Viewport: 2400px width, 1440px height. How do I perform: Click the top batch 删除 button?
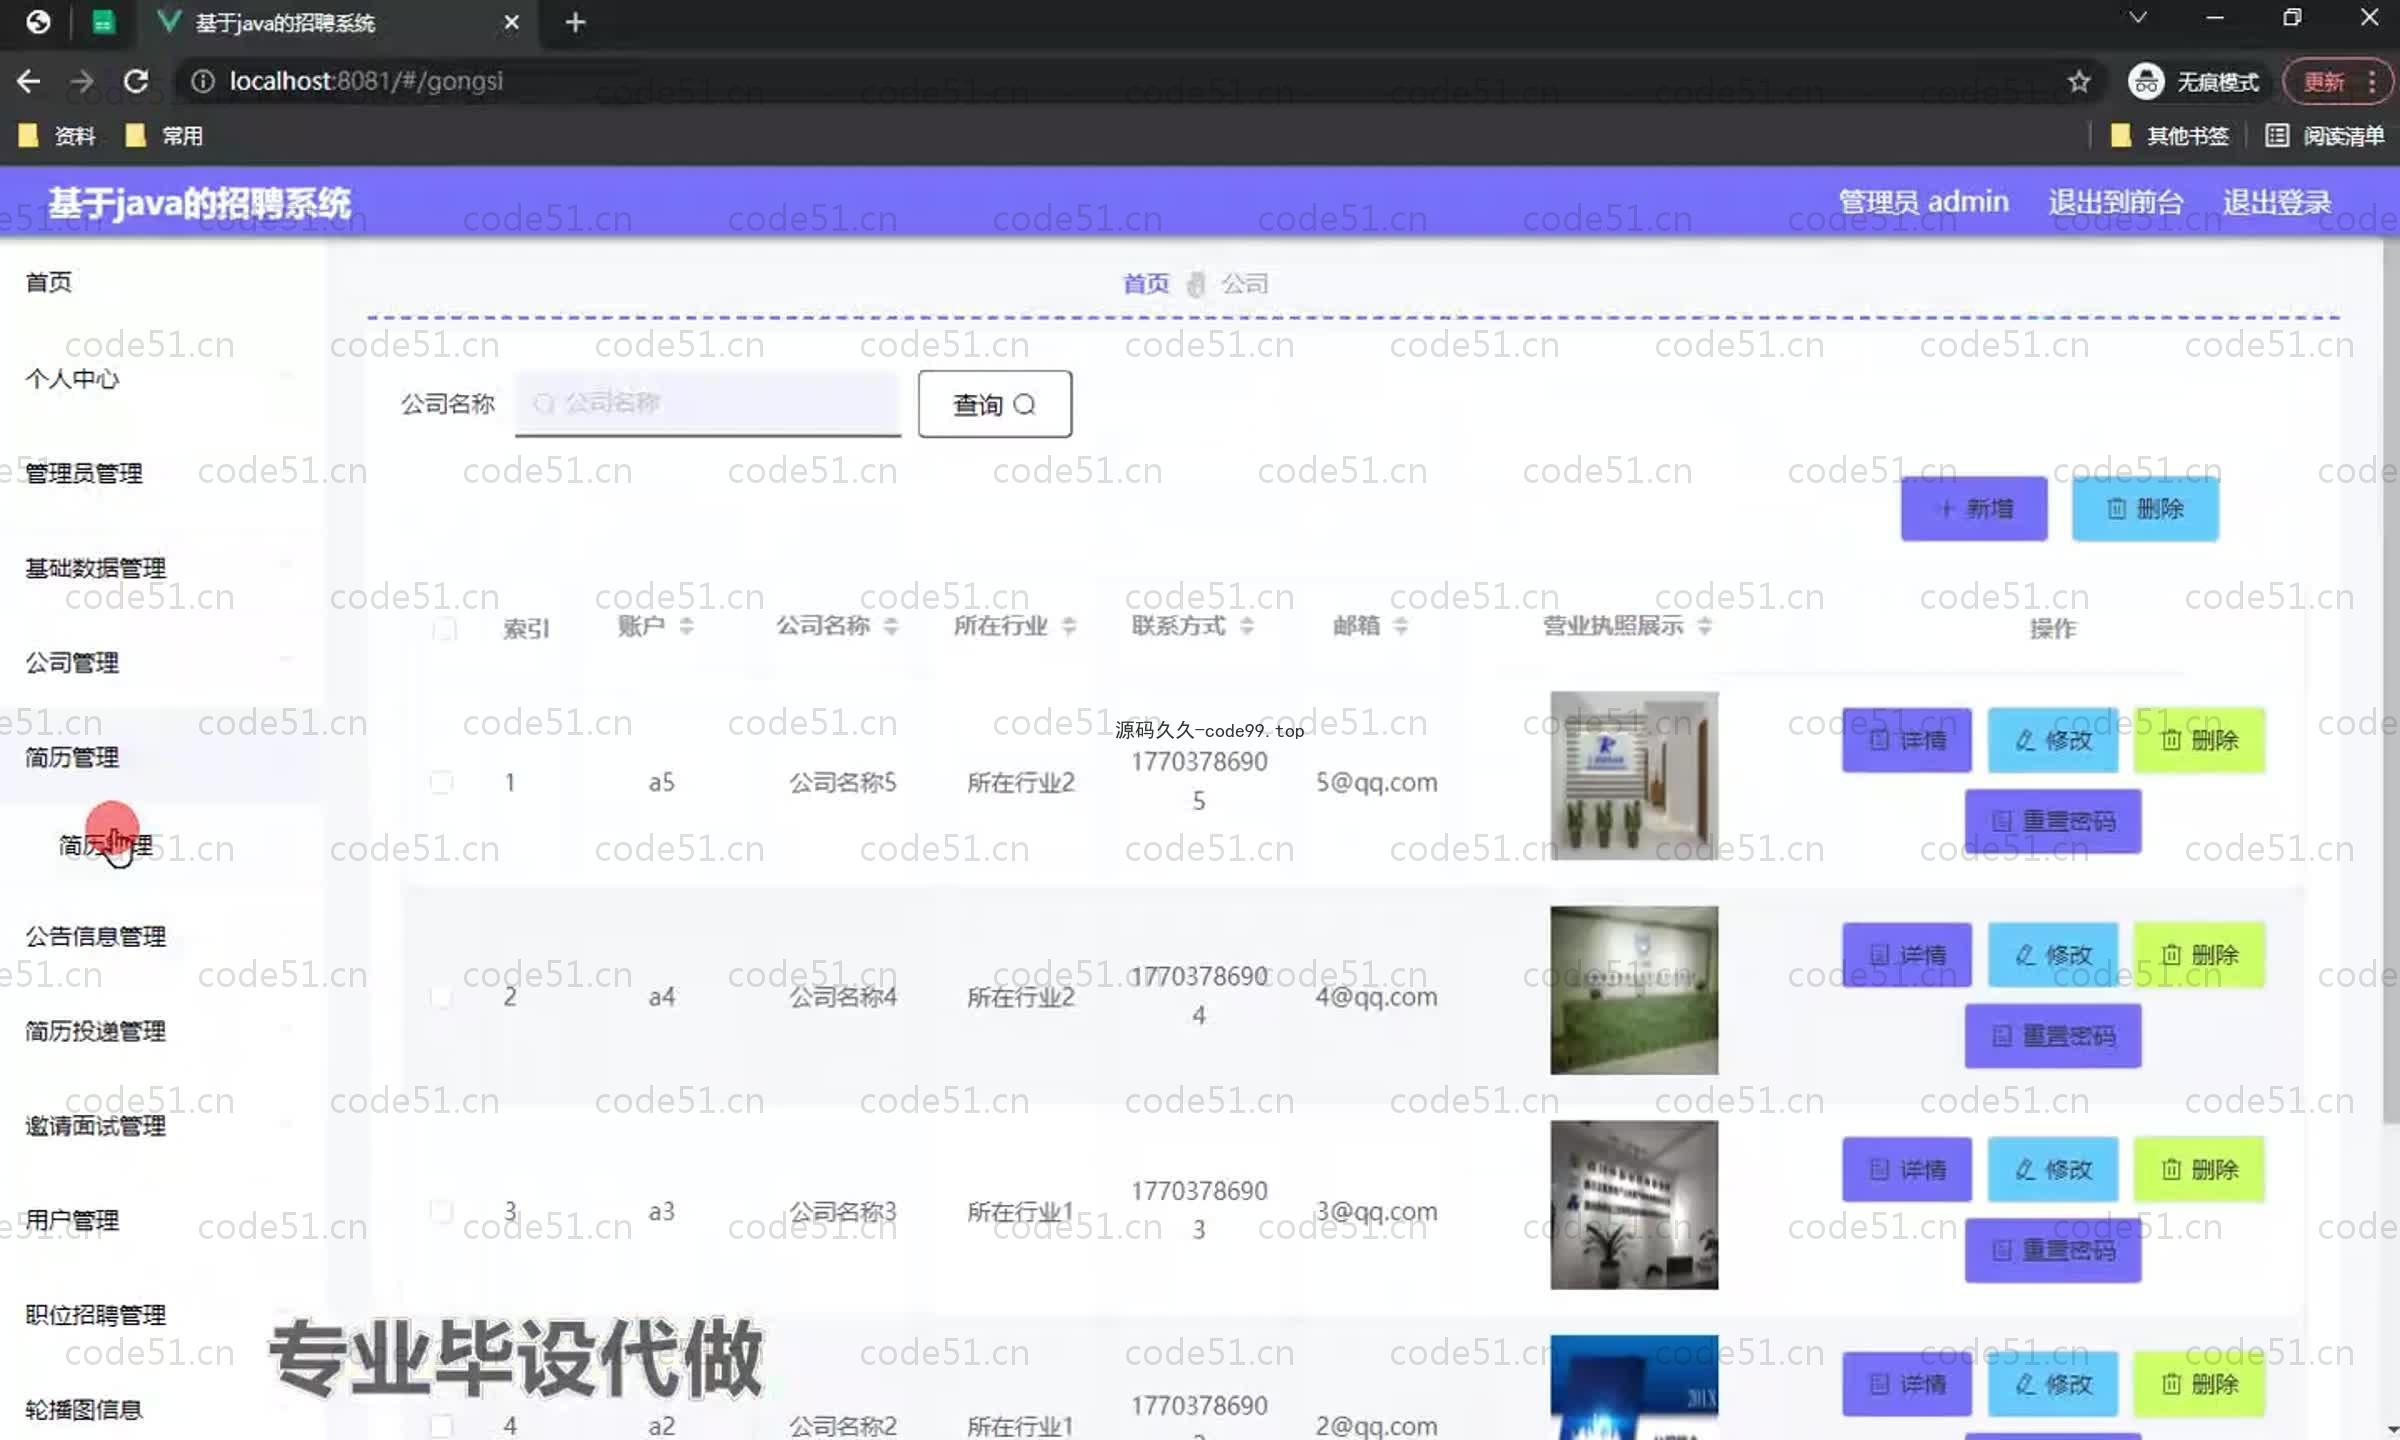(2145, 509)
